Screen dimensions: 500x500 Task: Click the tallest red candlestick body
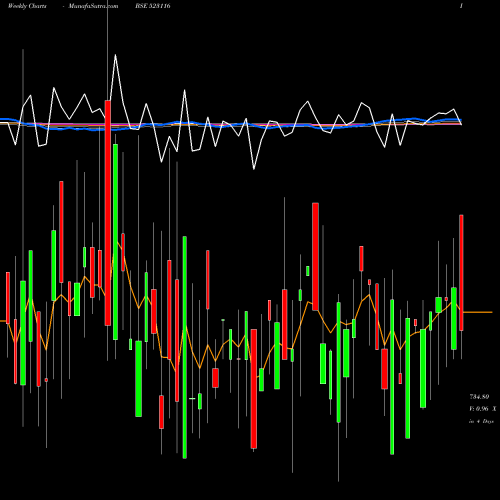(108, 213)
